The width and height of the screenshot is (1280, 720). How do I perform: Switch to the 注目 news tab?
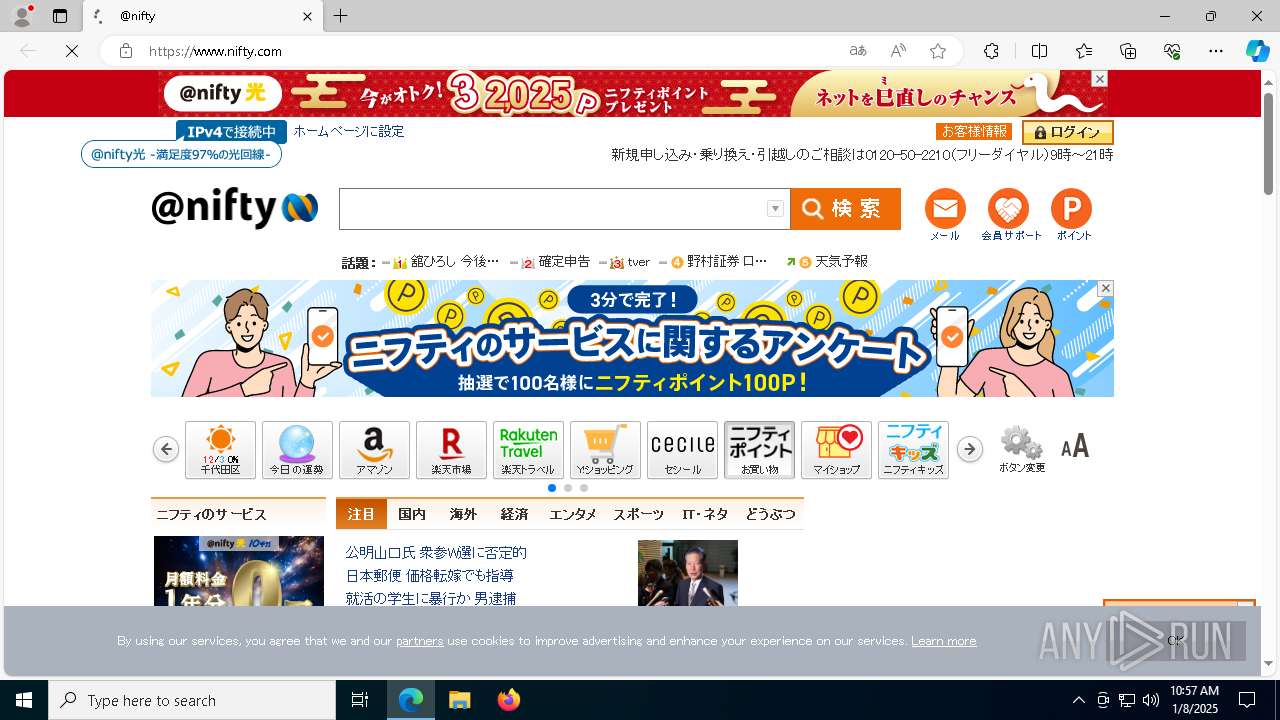(361, 514)
